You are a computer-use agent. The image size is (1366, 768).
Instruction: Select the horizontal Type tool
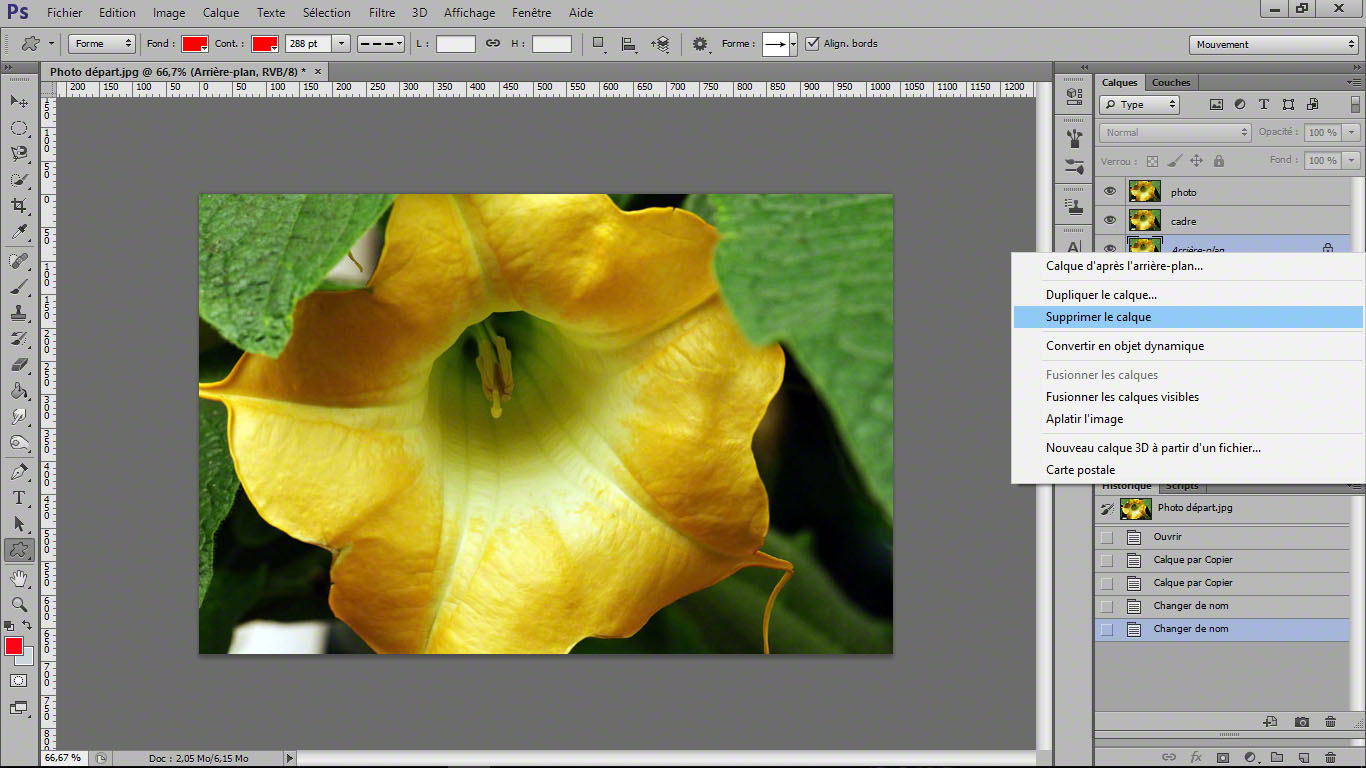pyautogui.click(x=19, y=497)
